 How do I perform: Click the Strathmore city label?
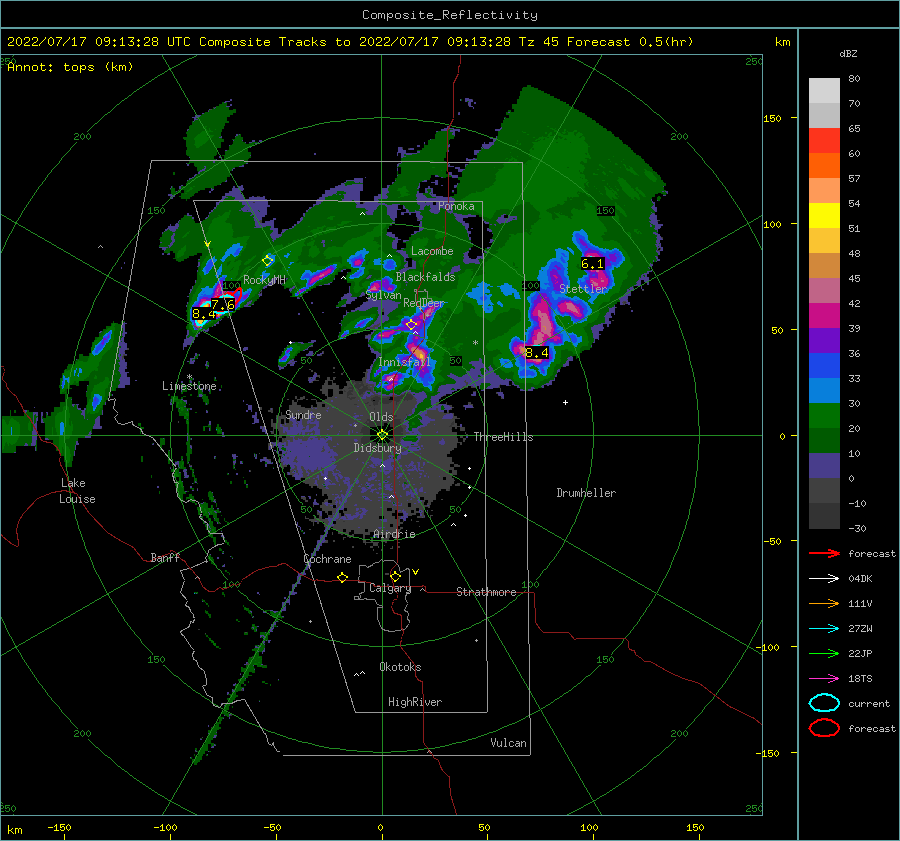[x=486, y=592]
